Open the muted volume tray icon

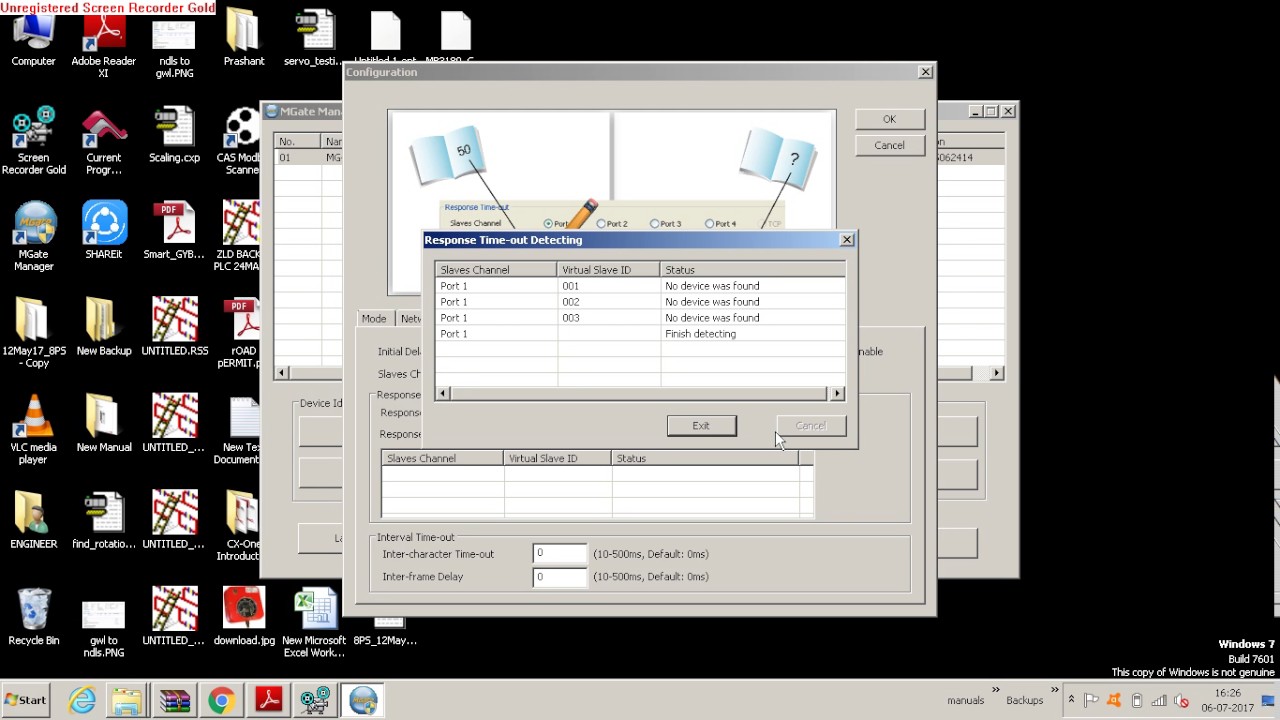[x=1181, y=700]
